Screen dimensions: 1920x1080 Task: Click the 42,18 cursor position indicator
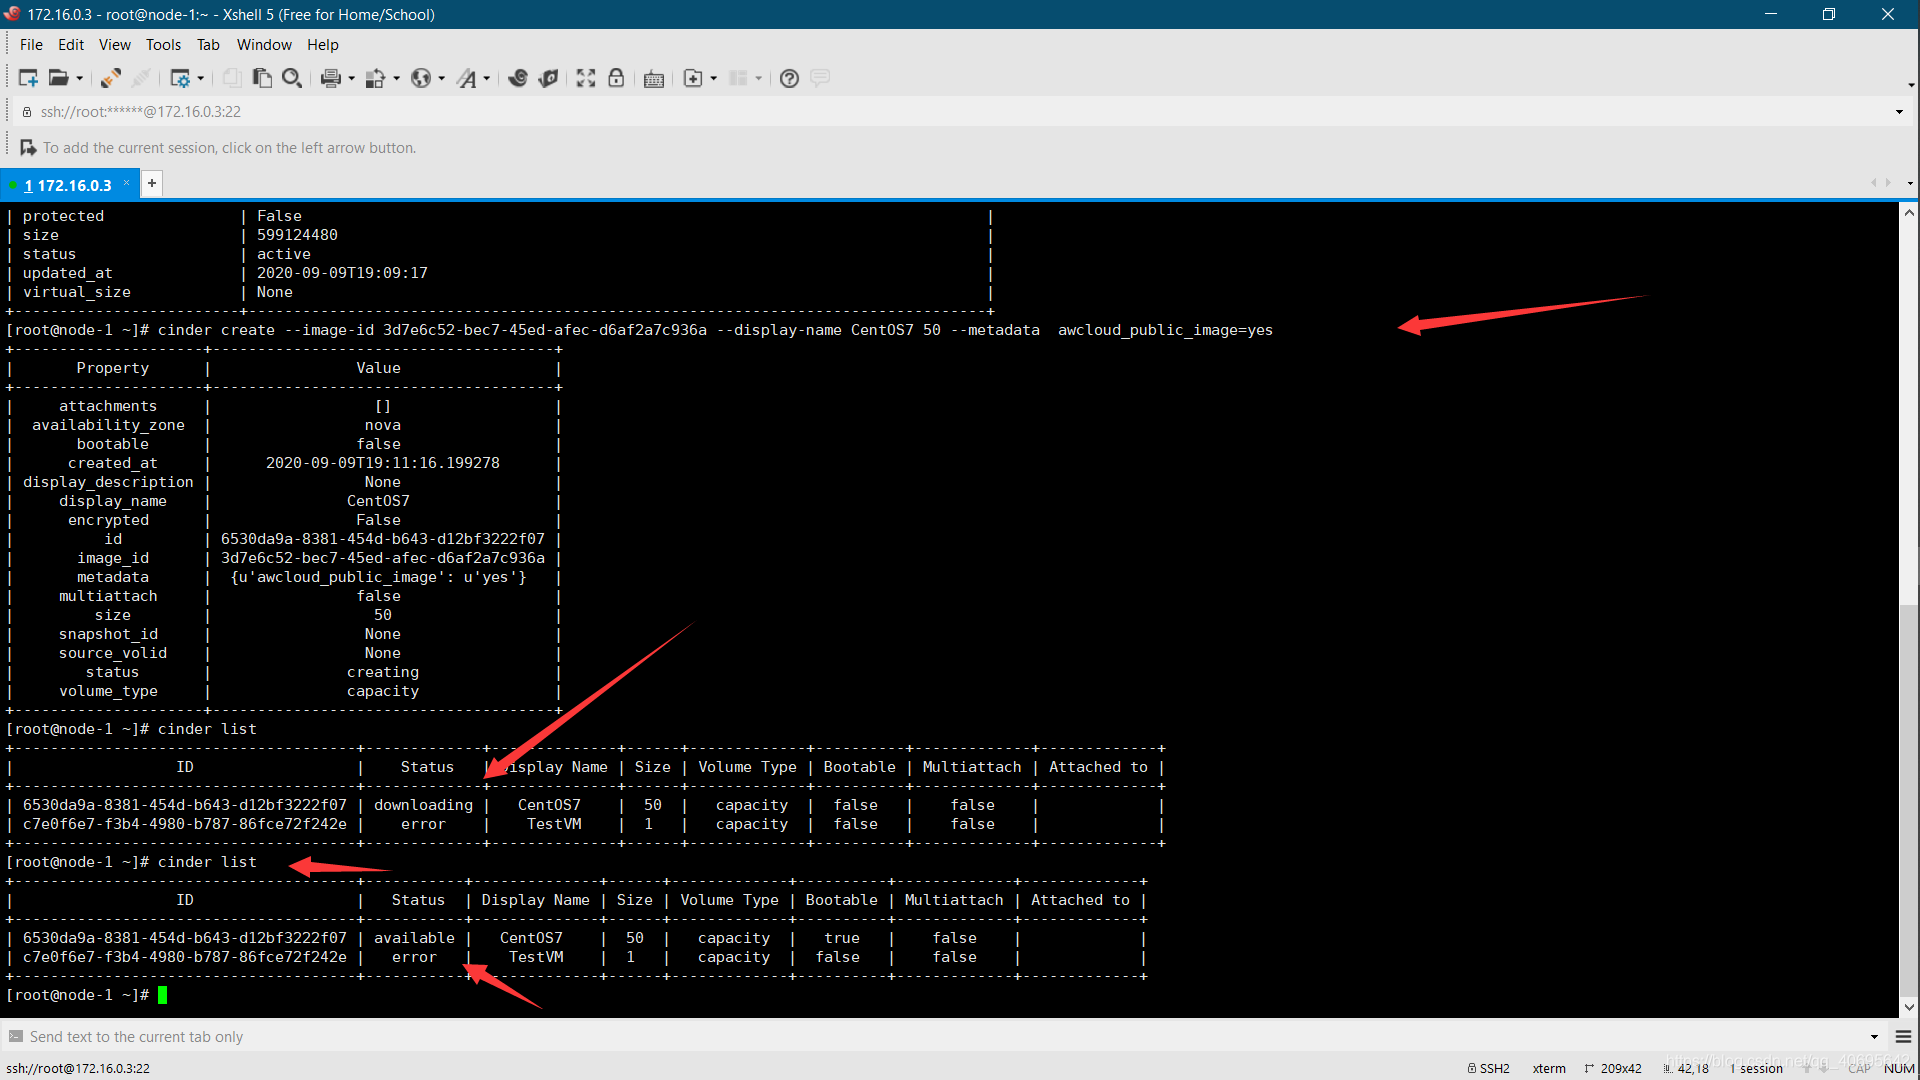(x=1686, y=1068)
